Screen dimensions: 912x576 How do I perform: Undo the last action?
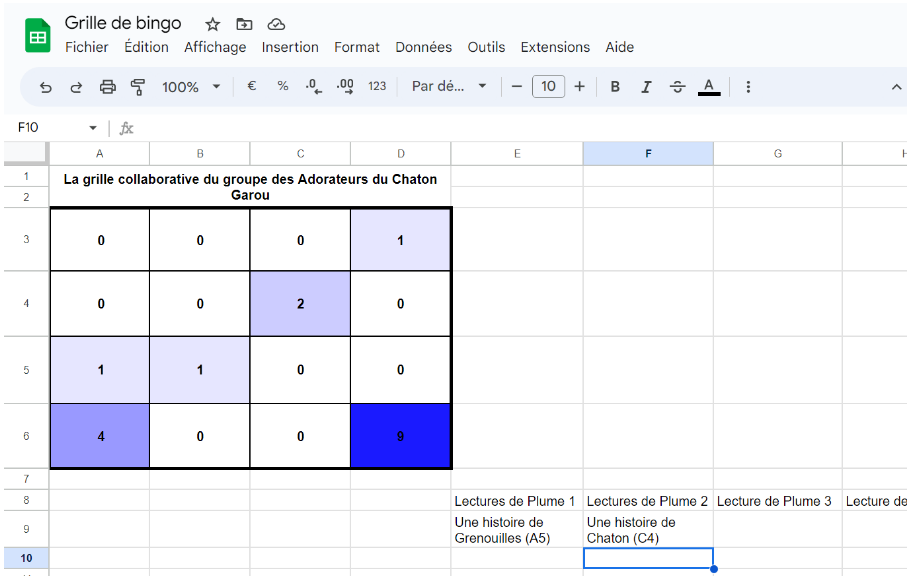[45, 87]
